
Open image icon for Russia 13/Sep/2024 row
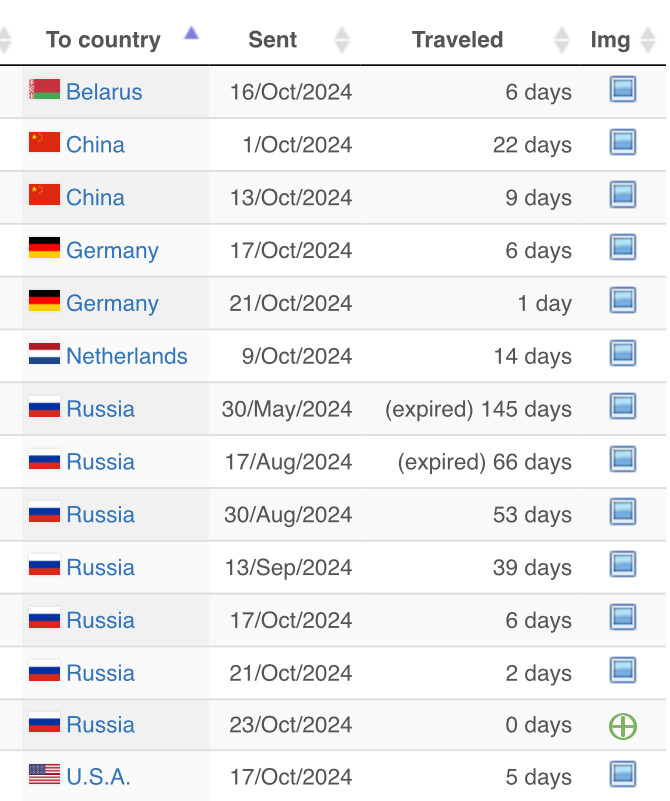pyautogui.click(x=622, y=566)
